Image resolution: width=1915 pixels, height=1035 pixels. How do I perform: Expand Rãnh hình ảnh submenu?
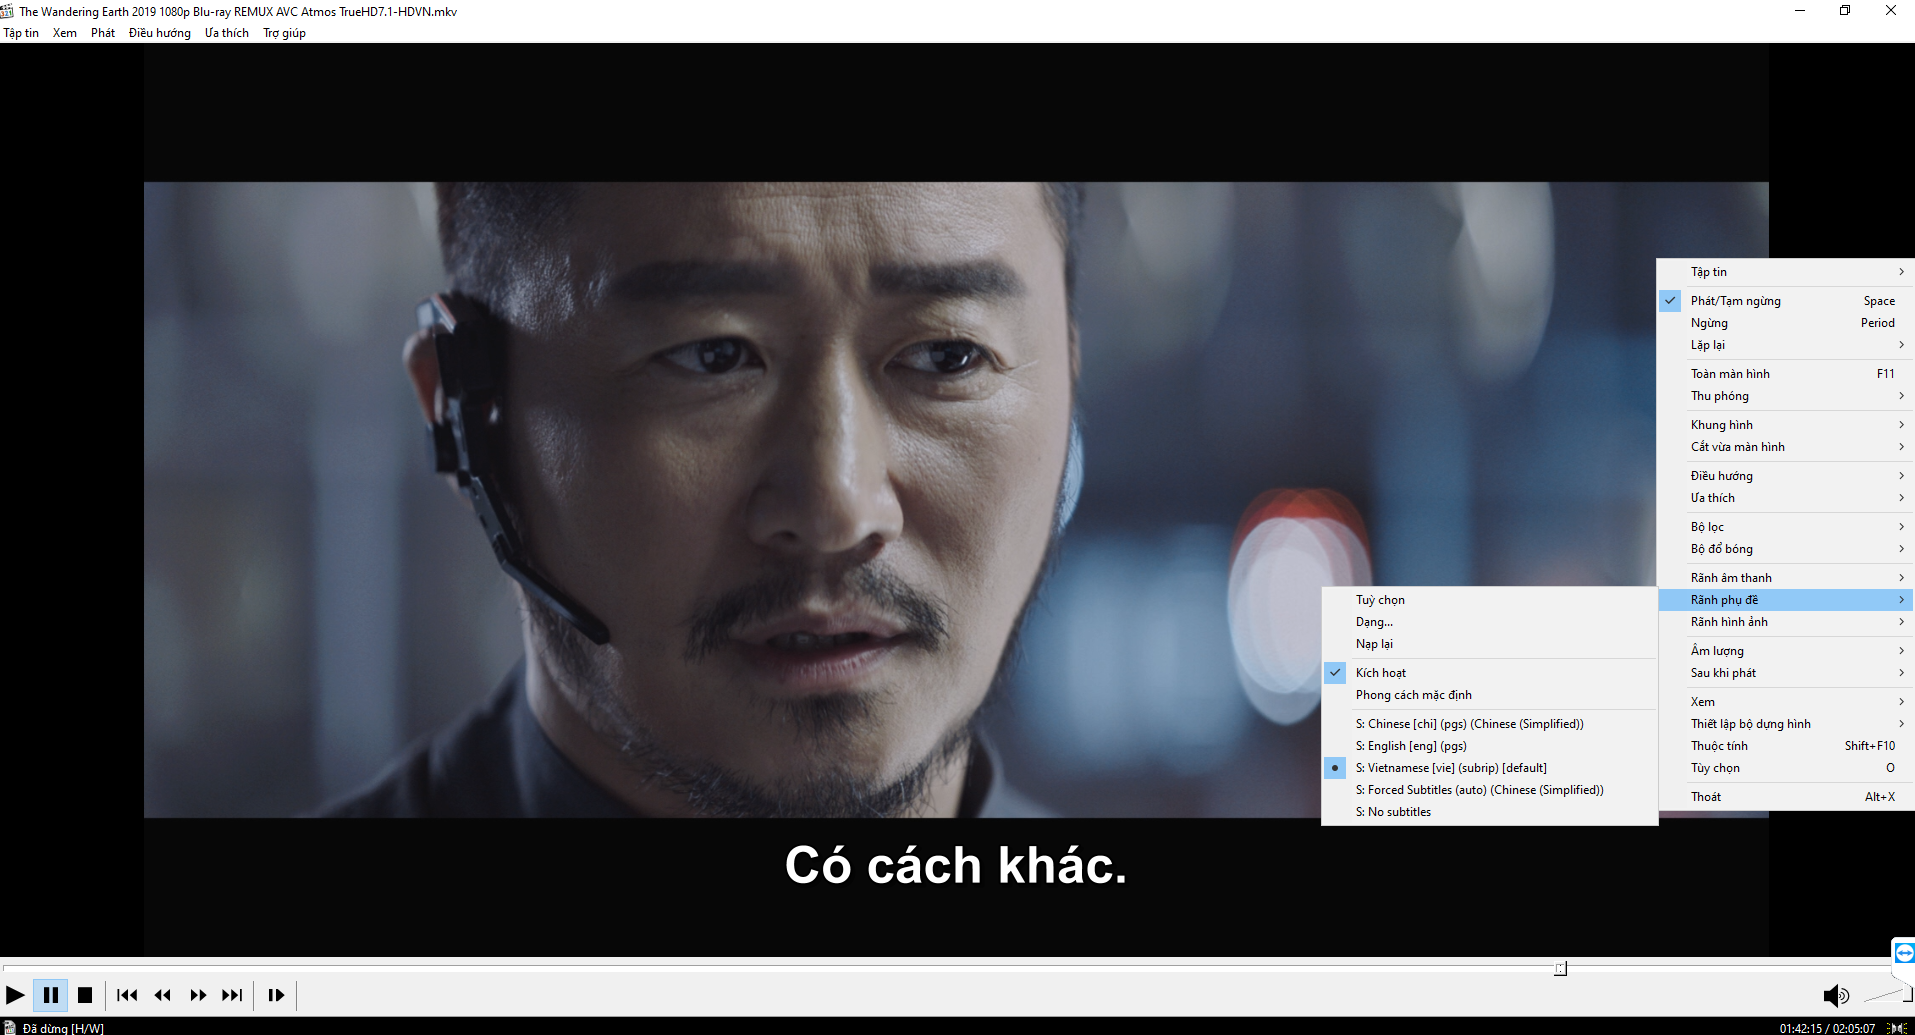(1786, 622)
